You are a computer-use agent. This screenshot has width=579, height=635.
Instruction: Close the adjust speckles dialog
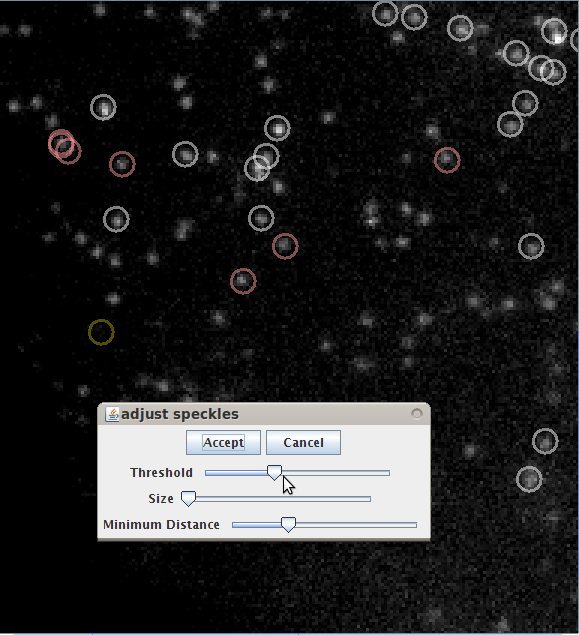click(x=417, y=413)
